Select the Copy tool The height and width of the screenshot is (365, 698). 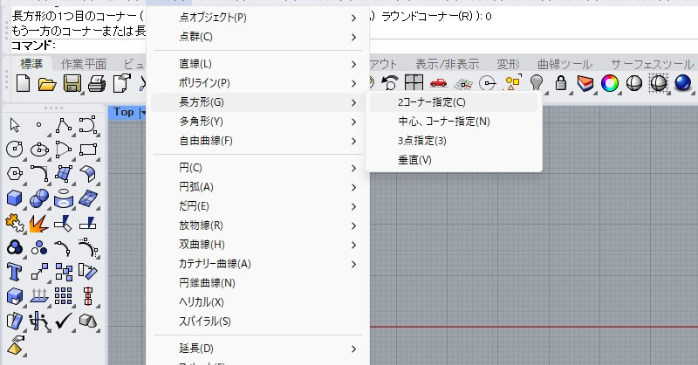64,271
